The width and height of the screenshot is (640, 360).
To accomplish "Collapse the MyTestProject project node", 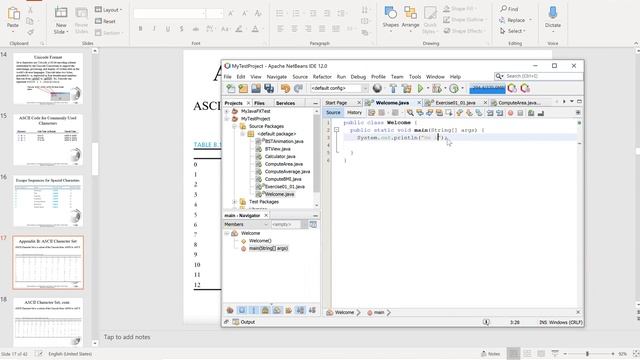I will [227, 119].
